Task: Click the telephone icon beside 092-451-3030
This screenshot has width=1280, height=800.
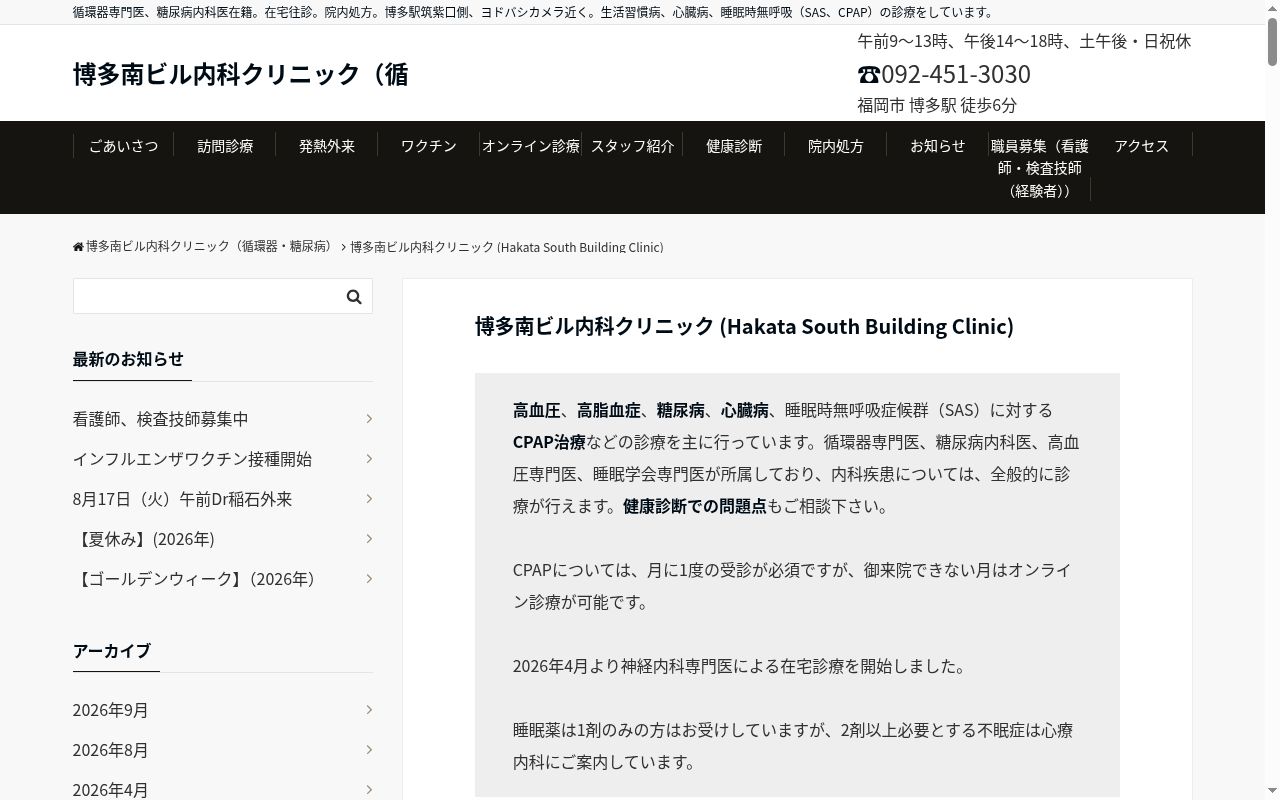Action: coord(868,74)
